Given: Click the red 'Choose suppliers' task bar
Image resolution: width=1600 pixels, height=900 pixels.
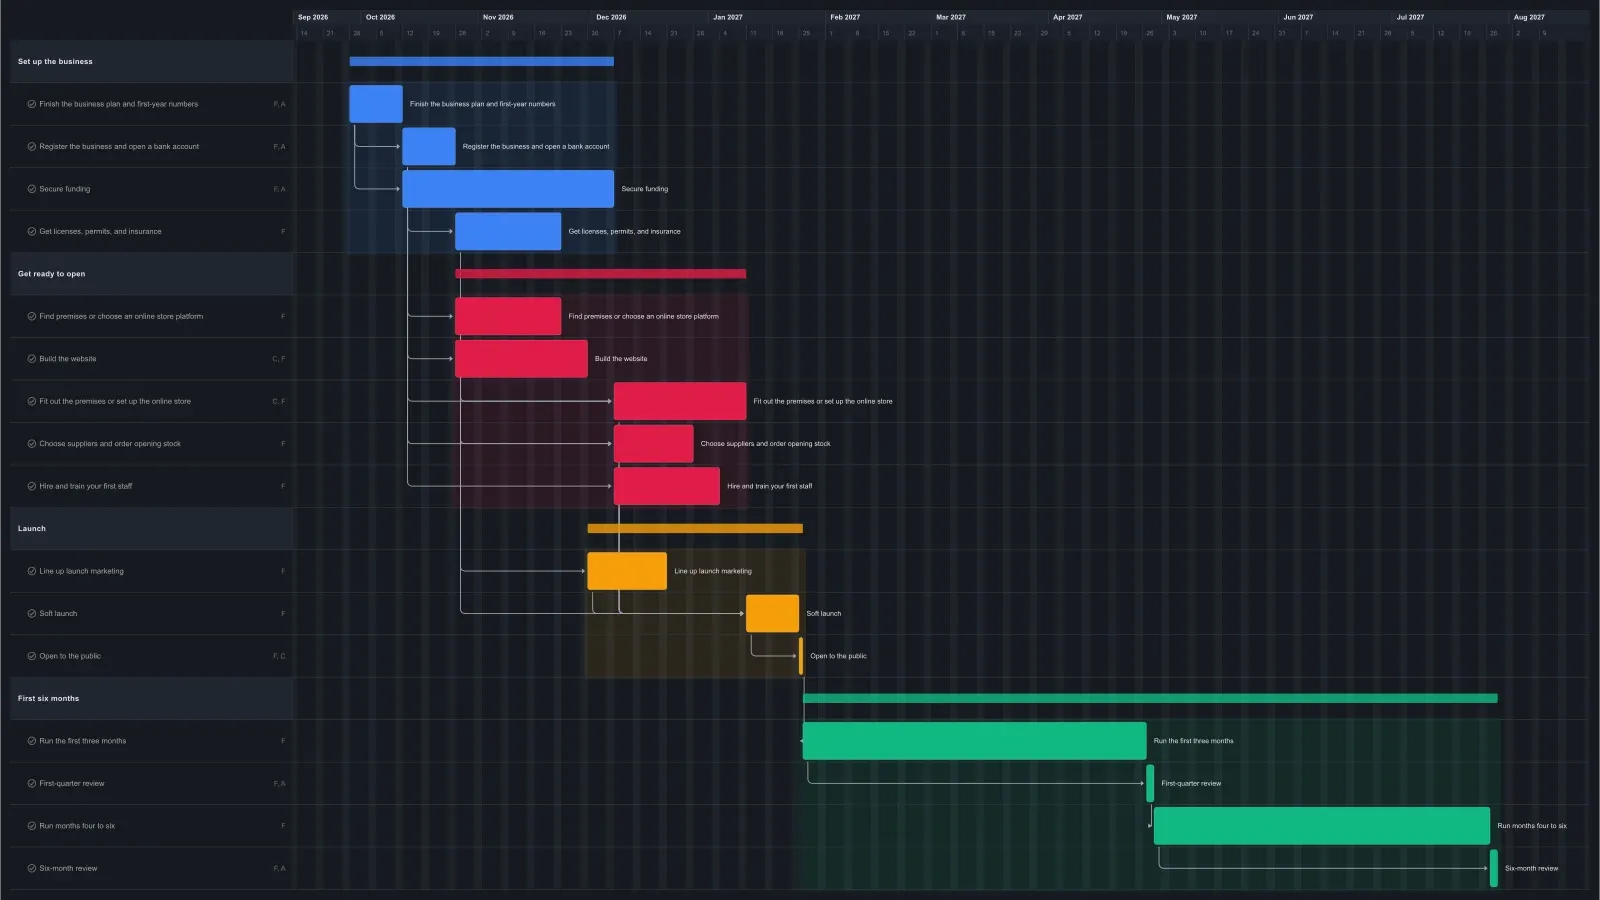Looking at the screenshot, I should click(x=653, y=444).
